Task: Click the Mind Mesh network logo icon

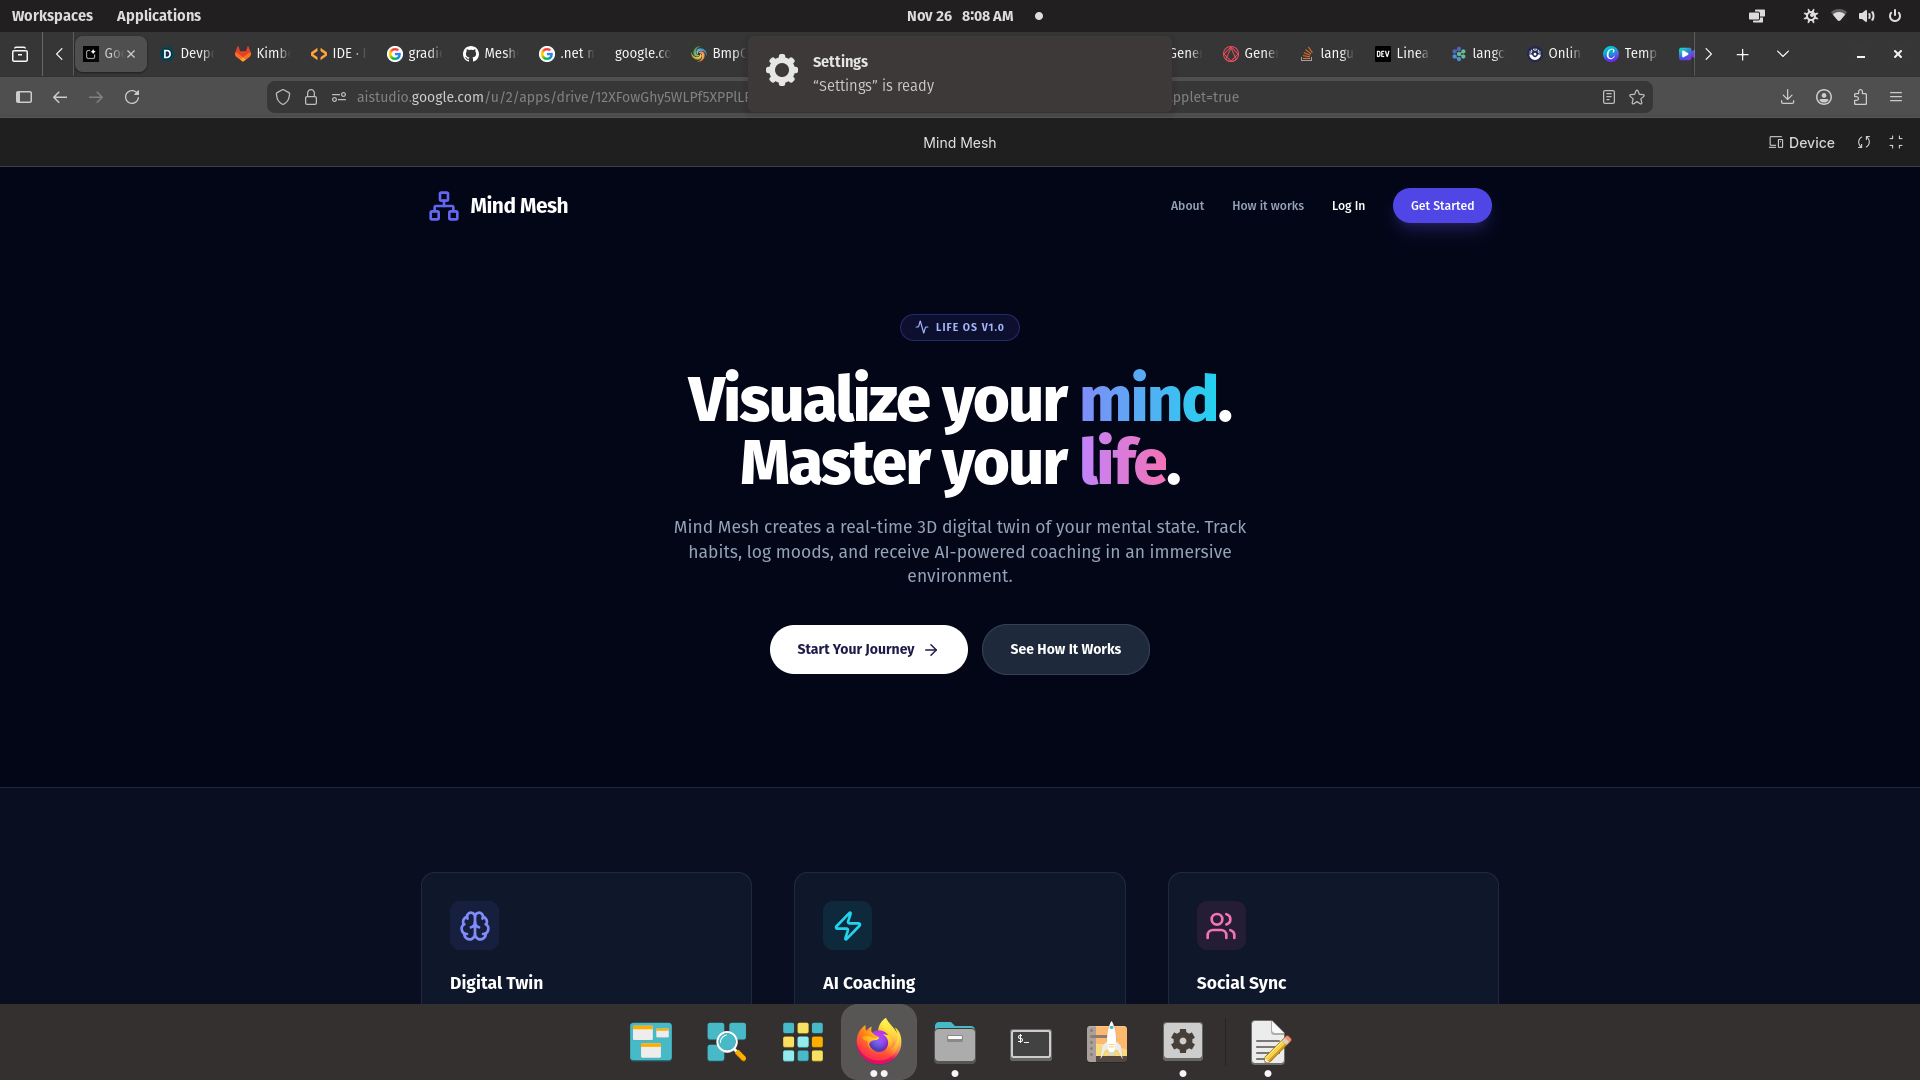Action: coord(443,206)
